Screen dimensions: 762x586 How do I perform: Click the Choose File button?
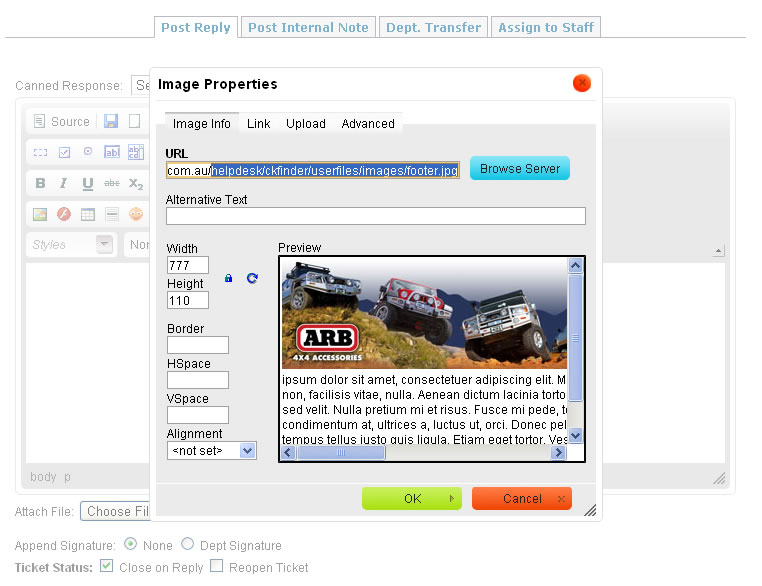pos(115,511)
